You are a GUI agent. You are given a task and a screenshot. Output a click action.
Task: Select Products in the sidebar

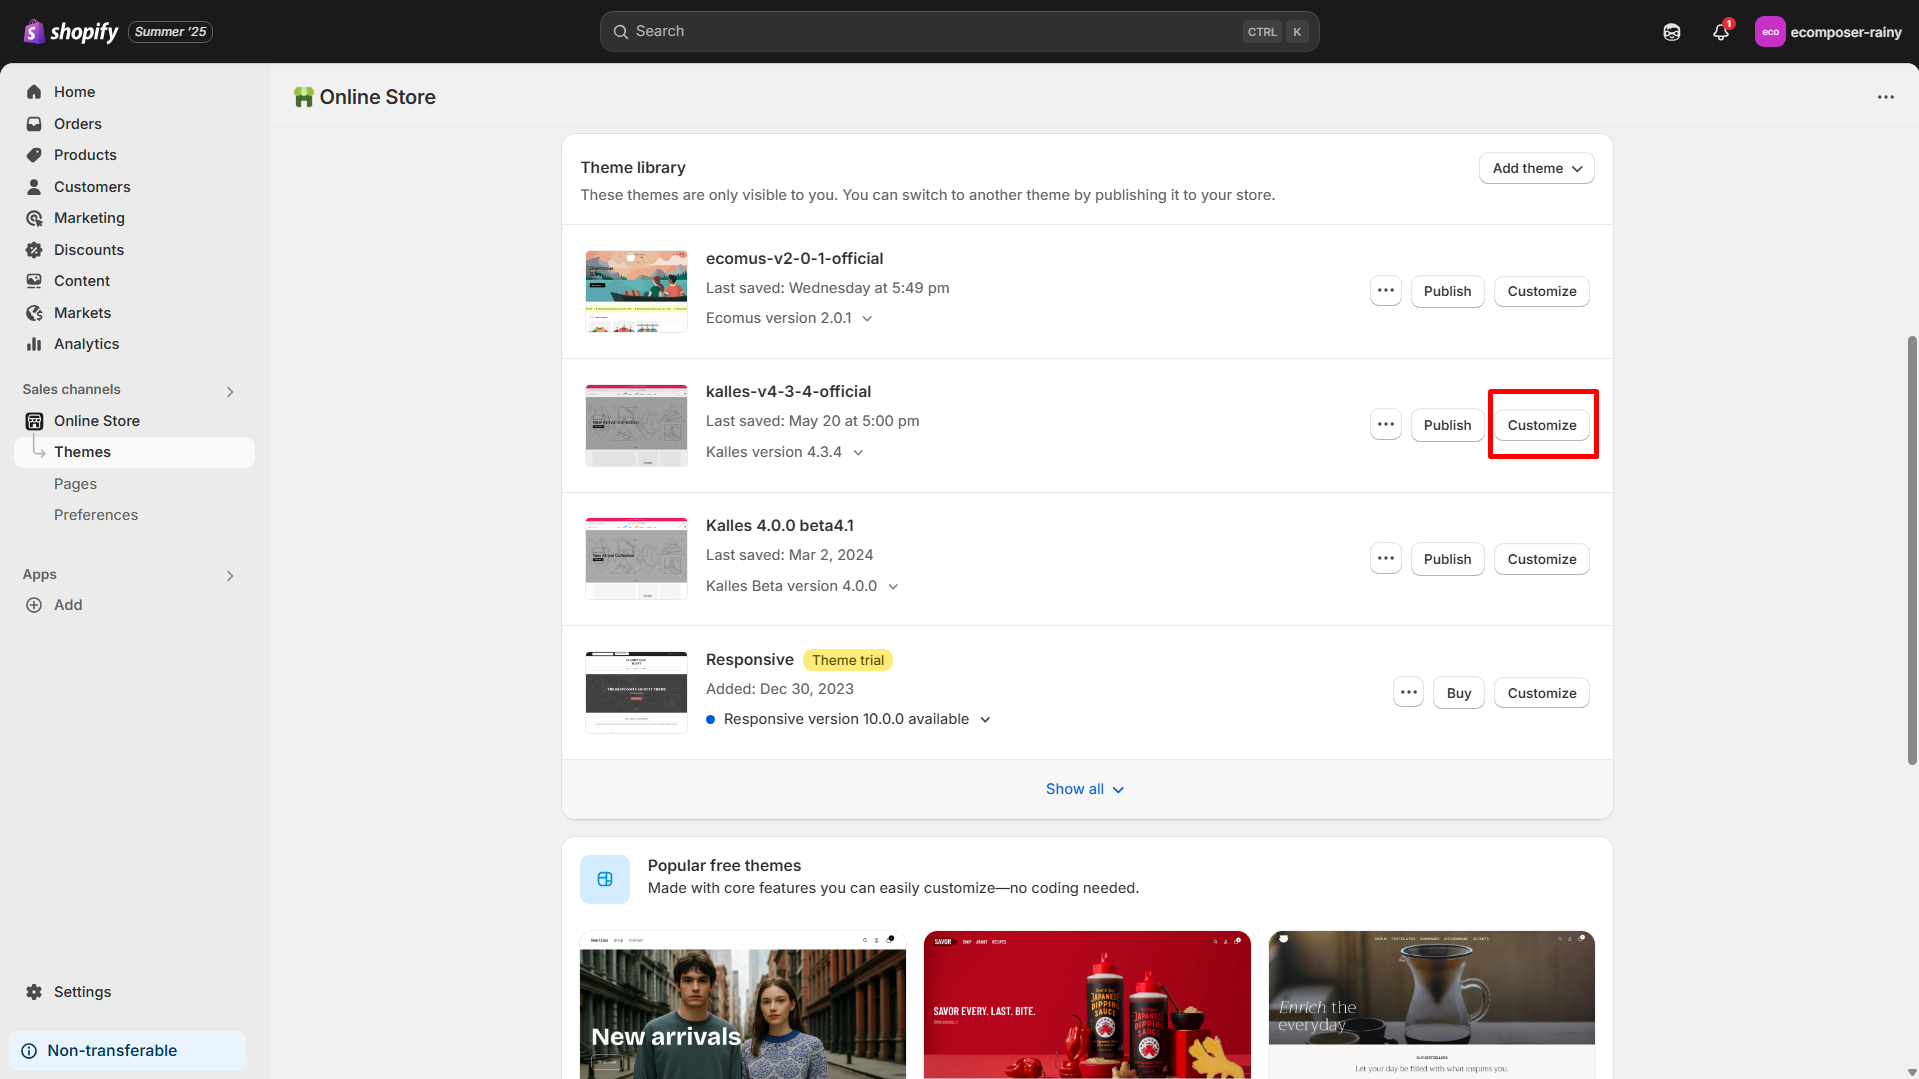point(85,155)
